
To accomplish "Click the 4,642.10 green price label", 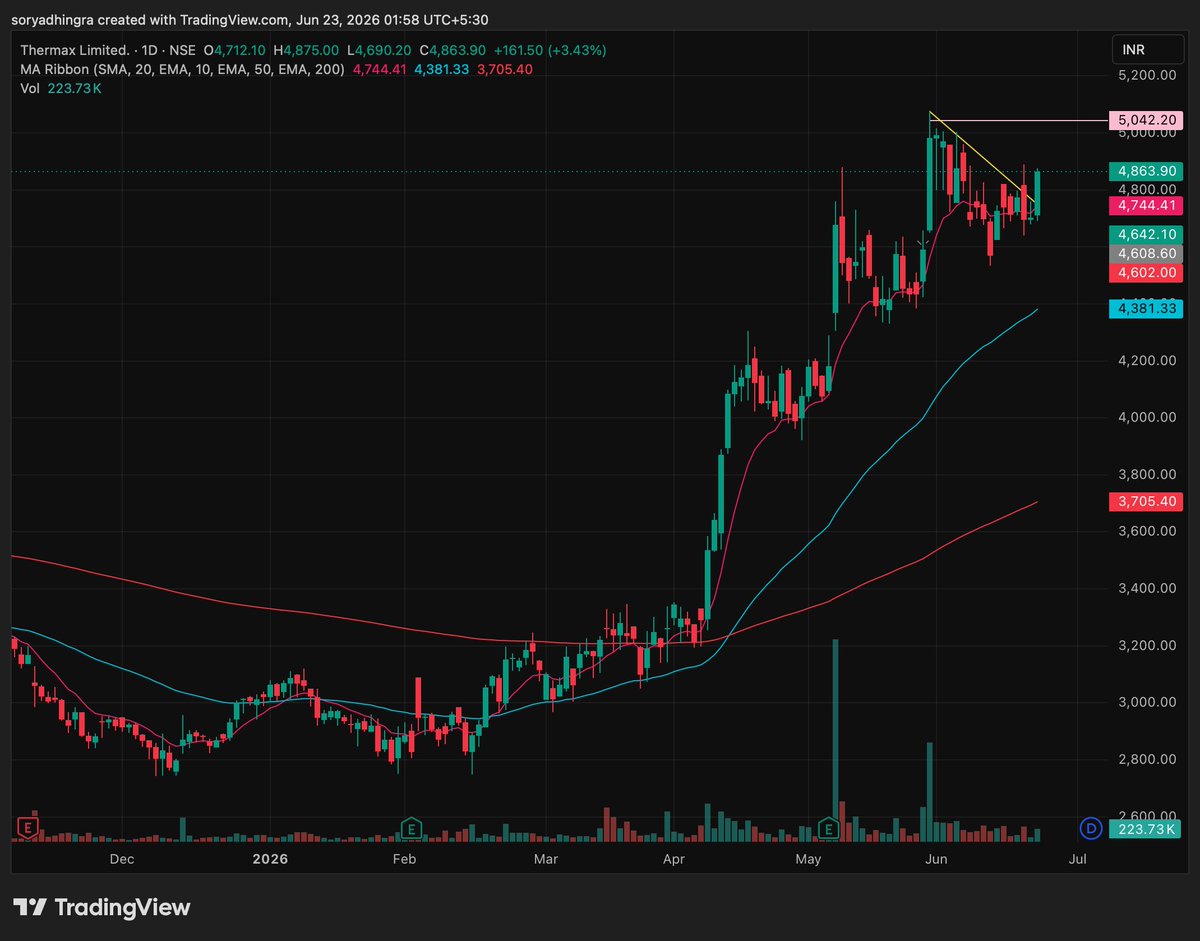I will pyautogui.click(x=1146, y=235).
